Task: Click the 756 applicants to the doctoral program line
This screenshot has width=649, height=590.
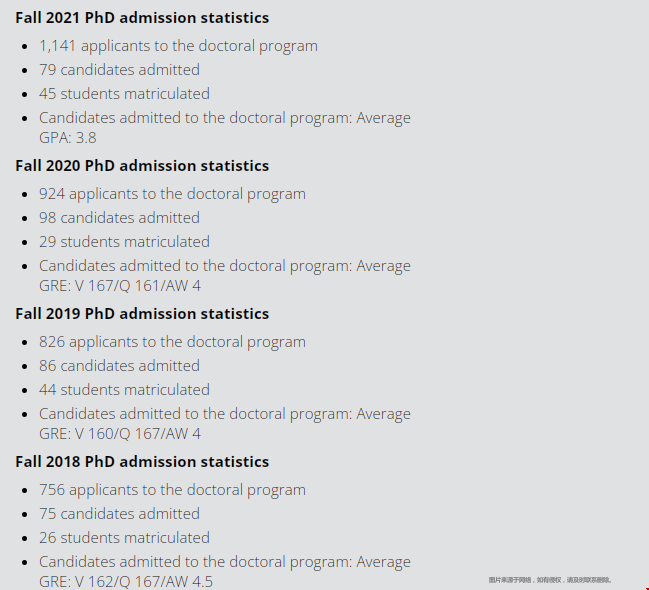Action: coord(172,490)
